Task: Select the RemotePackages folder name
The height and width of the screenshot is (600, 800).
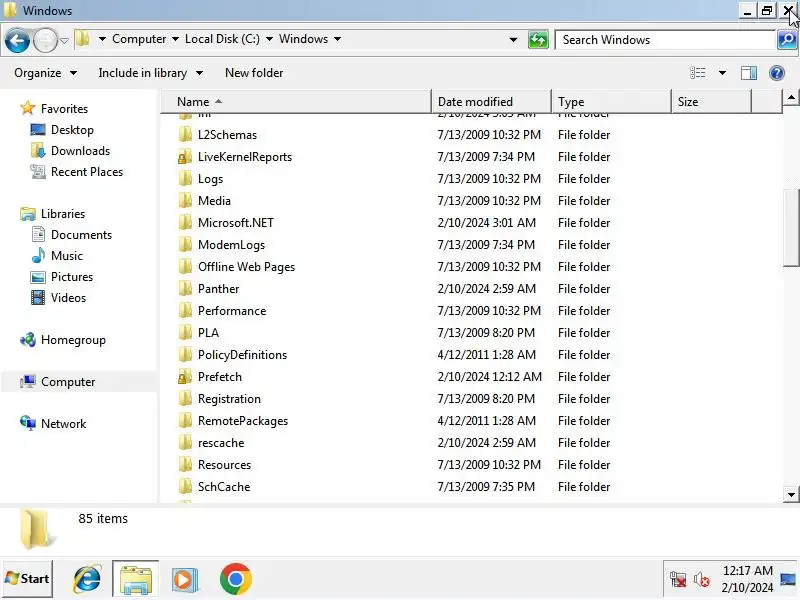Action: point(243,420)
